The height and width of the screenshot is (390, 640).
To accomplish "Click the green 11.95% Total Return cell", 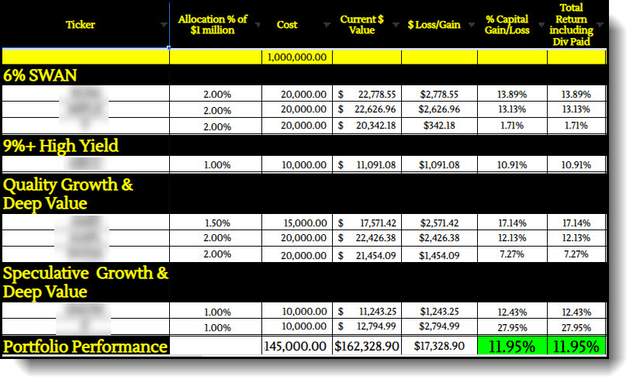I will 576,346.
